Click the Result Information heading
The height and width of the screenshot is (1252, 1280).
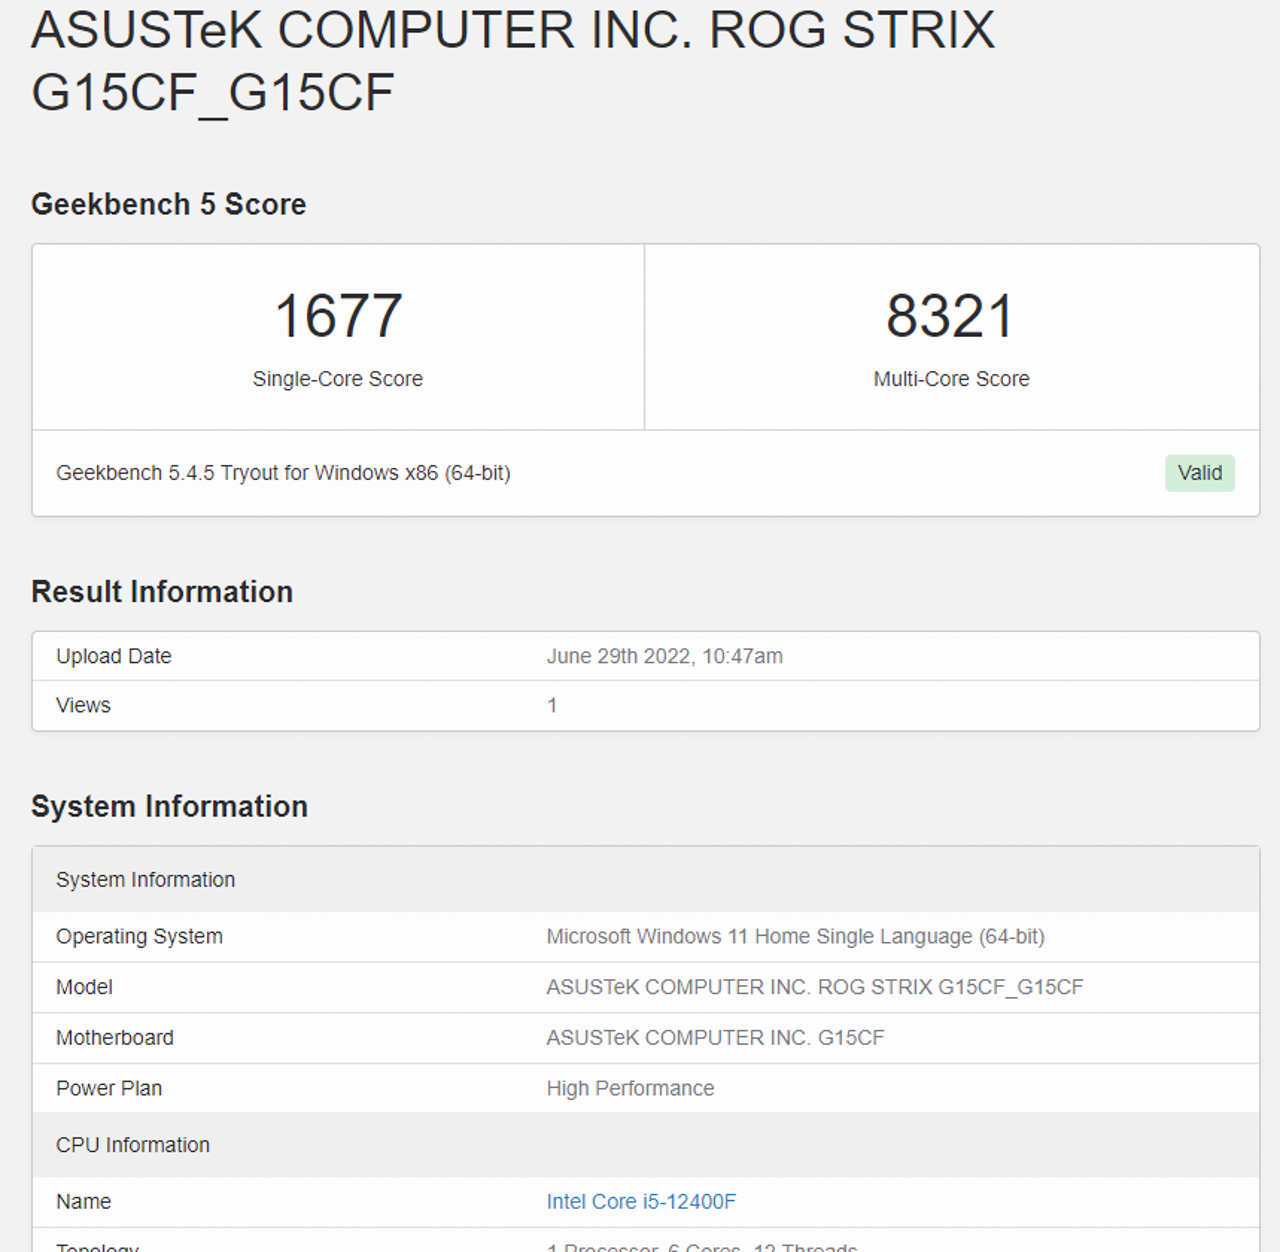pyautogui.click(x=162, y=592)
